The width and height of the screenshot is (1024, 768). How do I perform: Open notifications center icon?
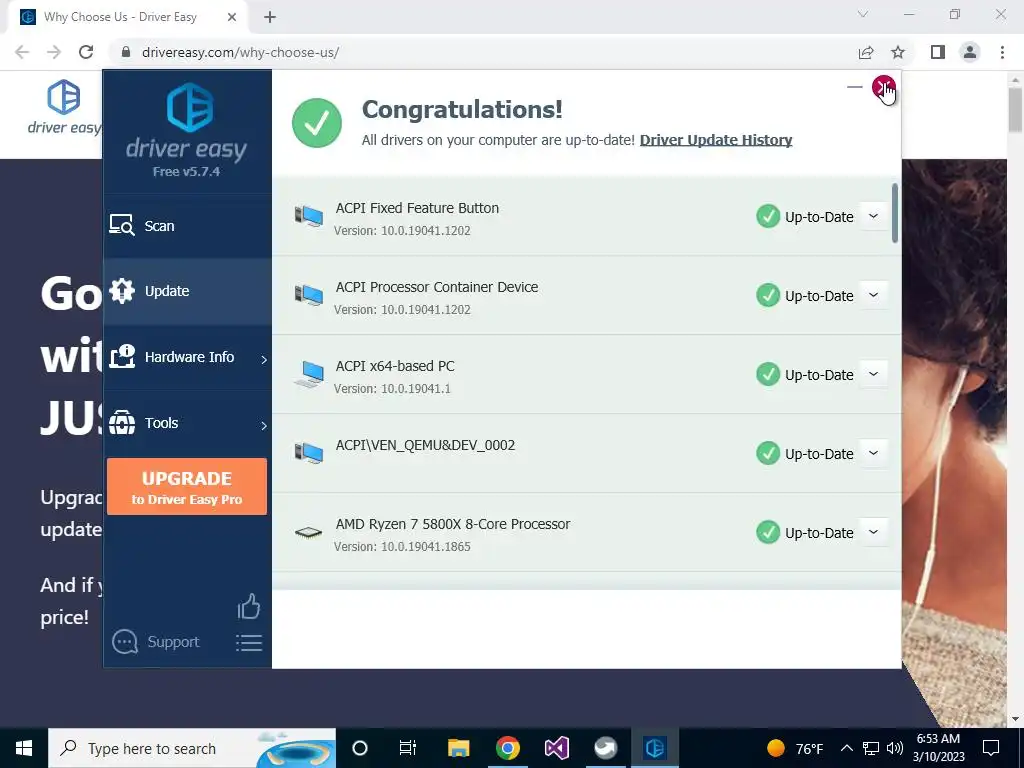pyautogui.click(x=991, y=748)
